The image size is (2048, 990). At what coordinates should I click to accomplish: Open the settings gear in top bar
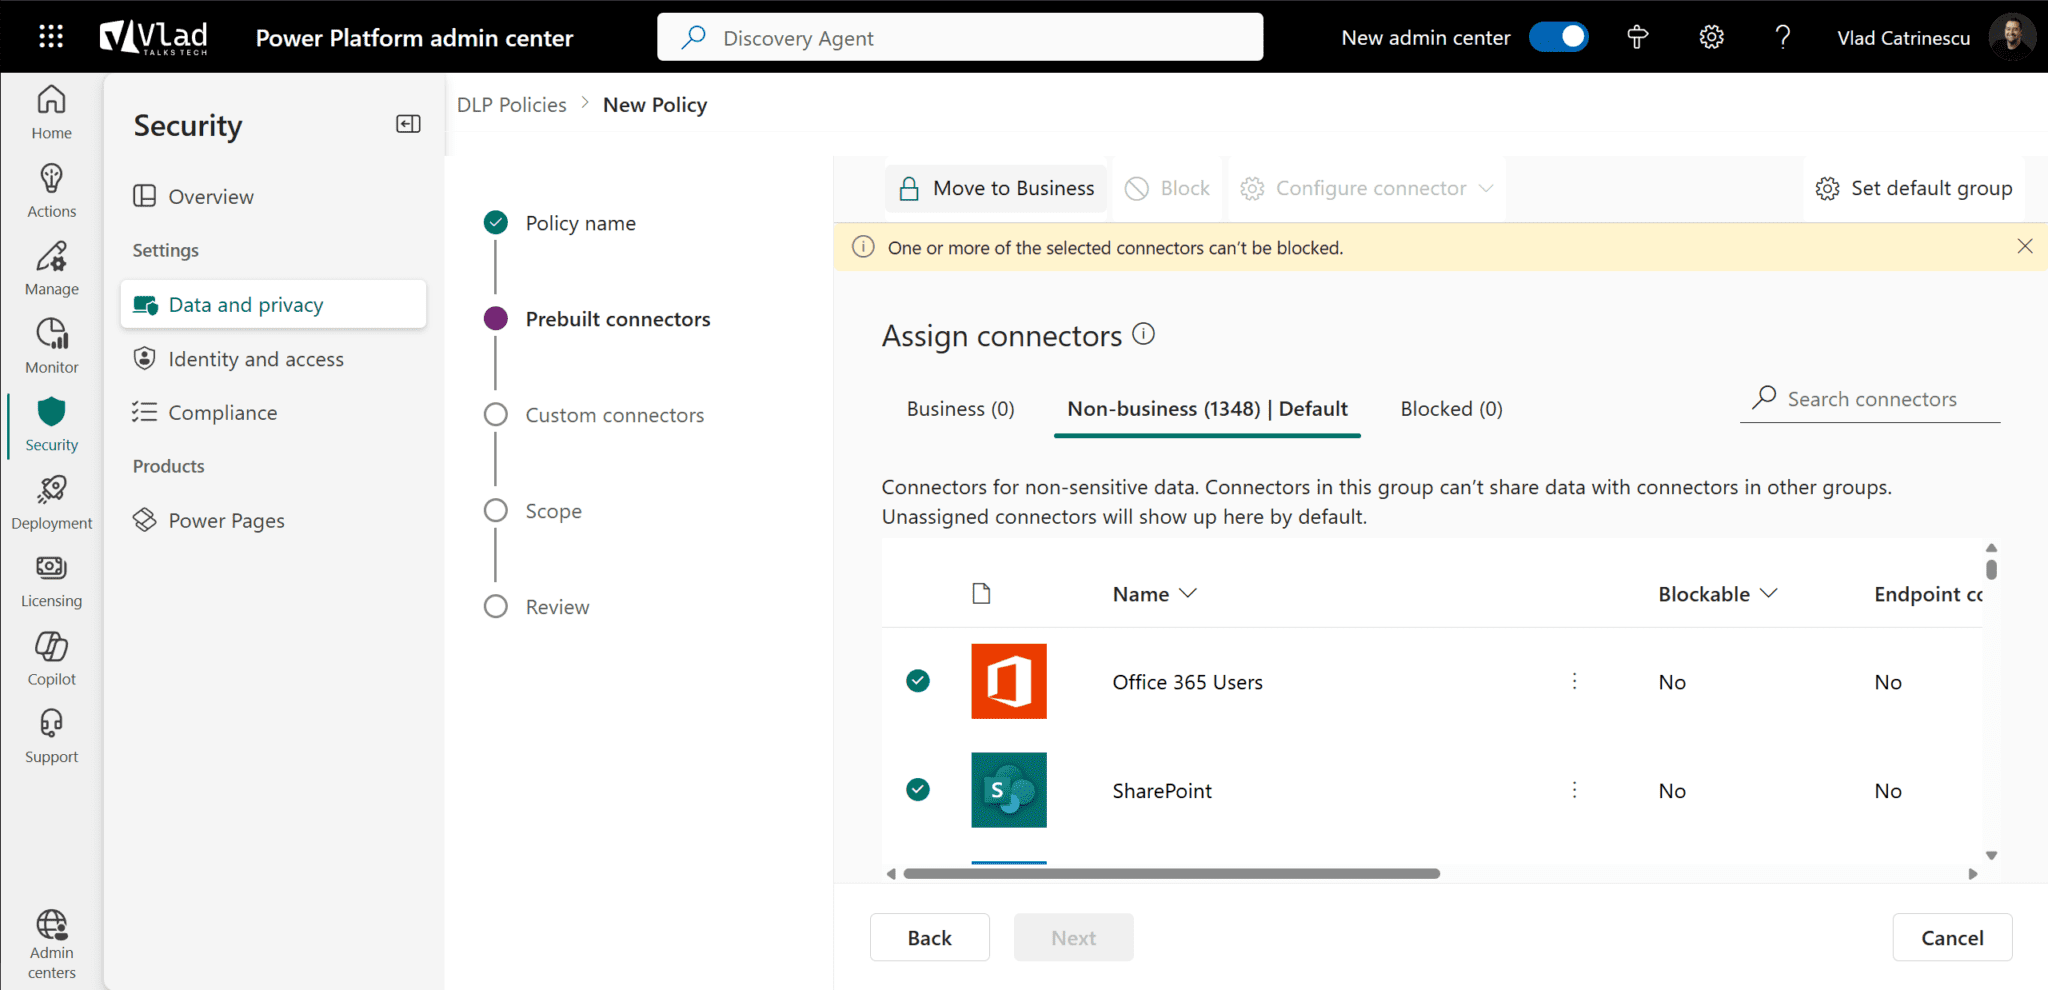pyautogui.click(x=1710, y=37)
